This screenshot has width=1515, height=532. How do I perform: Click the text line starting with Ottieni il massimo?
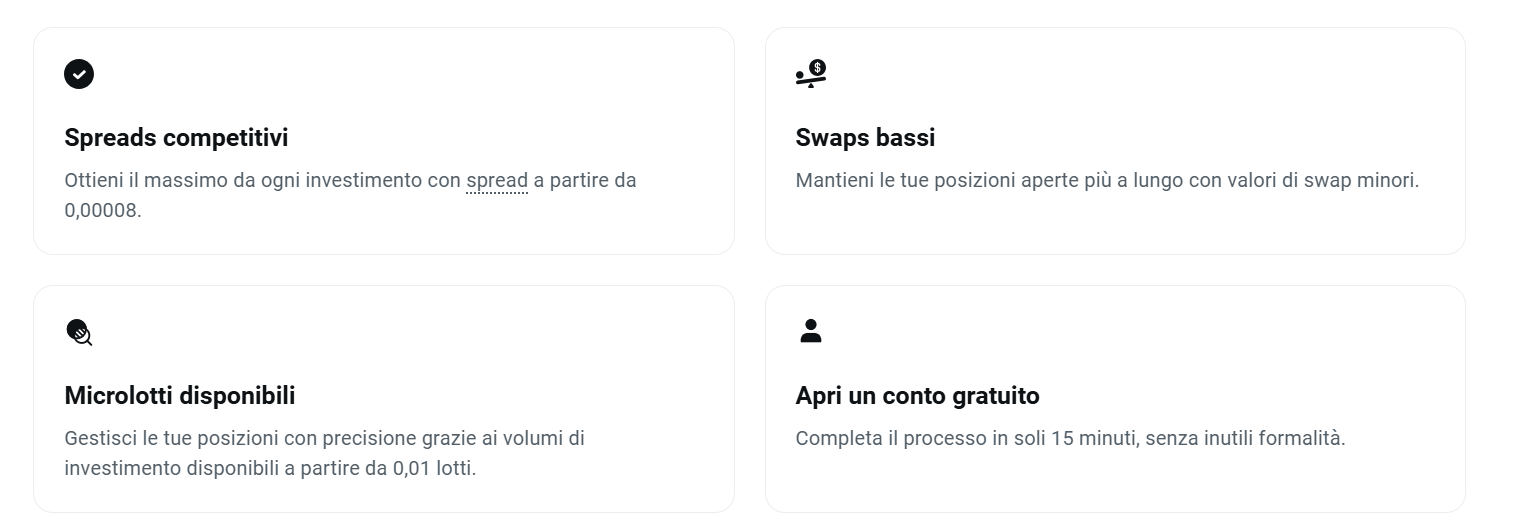[350, 181]
